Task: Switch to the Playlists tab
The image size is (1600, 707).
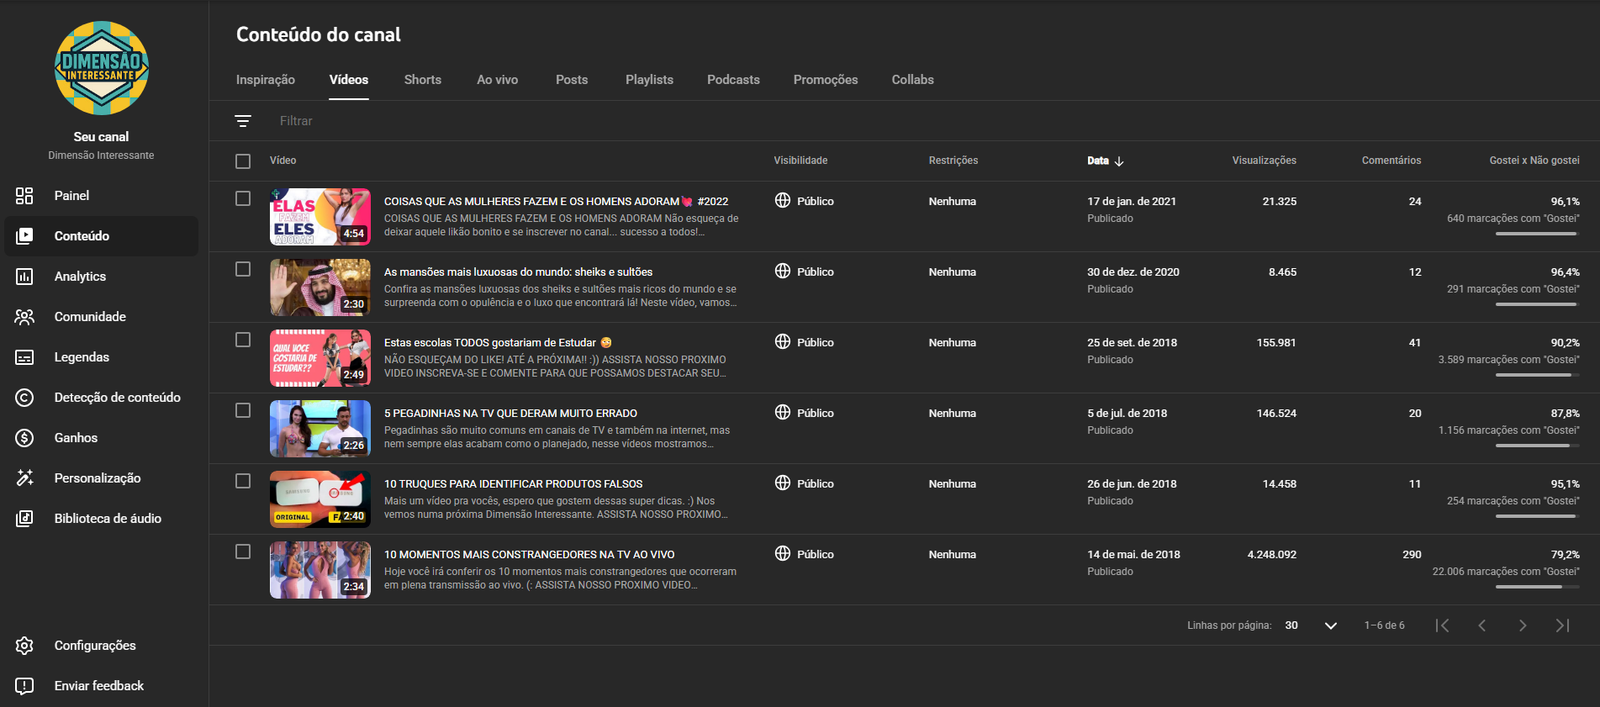Action: click(649, 80)
